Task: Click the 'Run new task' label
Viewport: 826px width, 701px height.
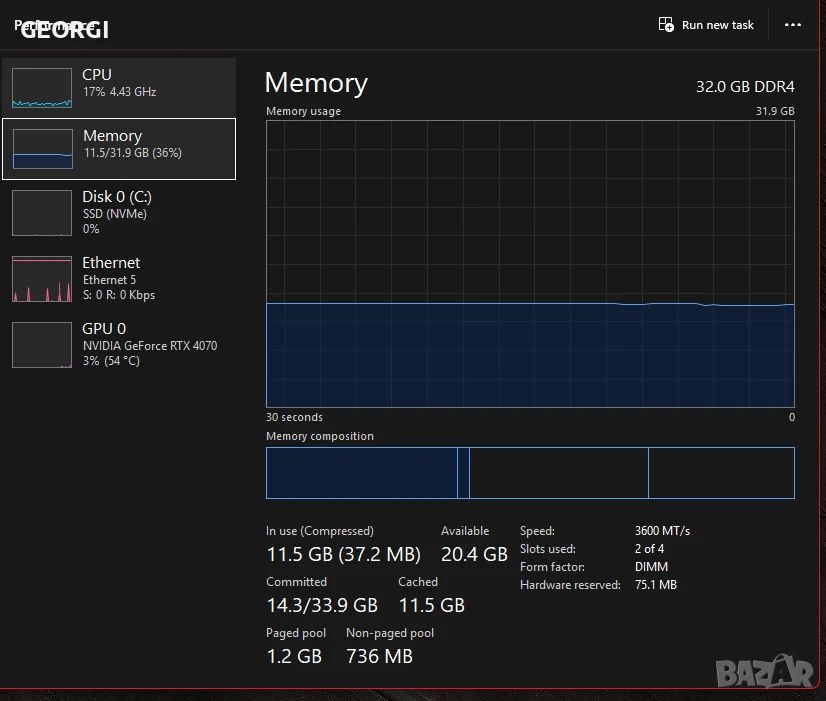Action: 717,25
